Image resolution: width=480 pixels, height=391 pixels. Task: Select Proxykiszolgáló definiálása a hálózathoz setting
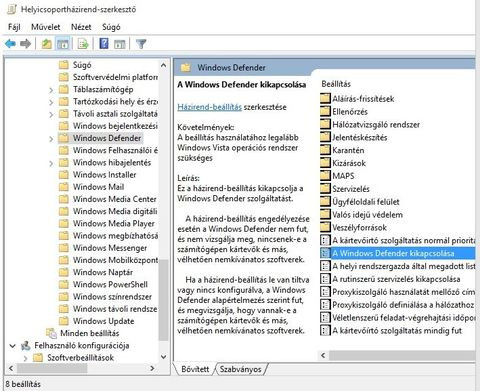(397, 305)
